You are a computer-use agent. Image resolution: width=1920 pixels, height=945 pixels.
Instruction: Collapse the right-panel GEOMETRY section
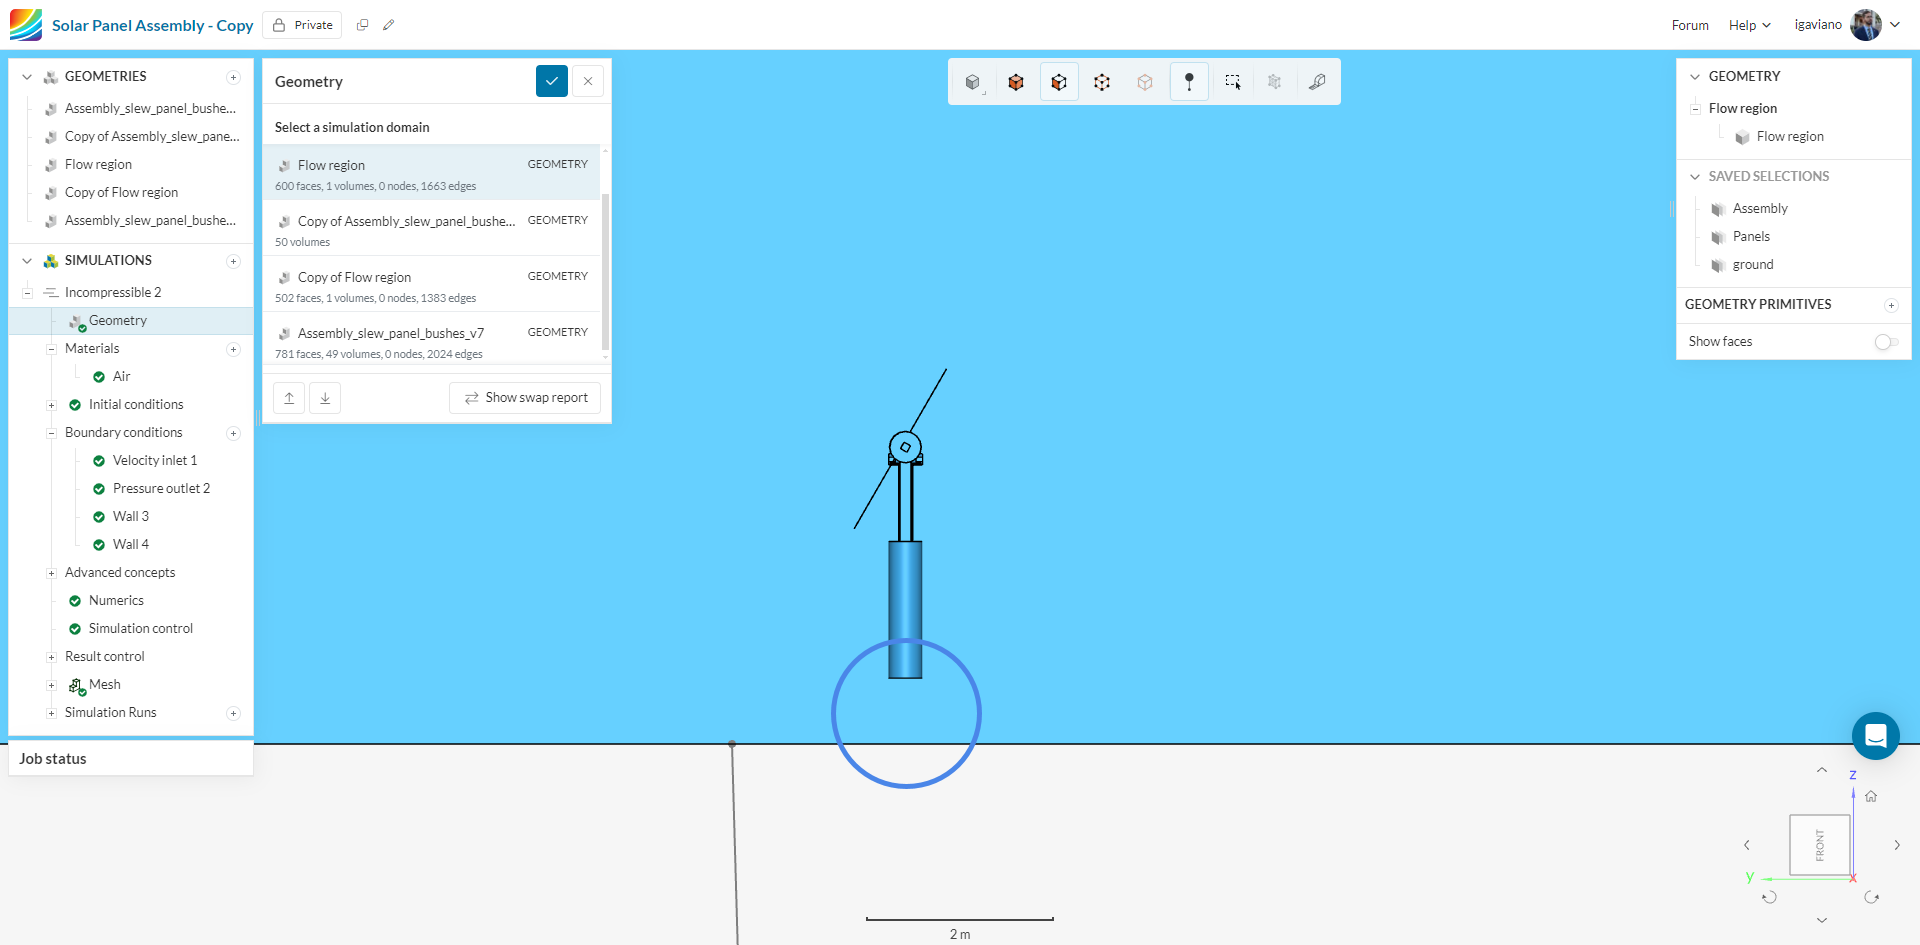[1695, 77]
